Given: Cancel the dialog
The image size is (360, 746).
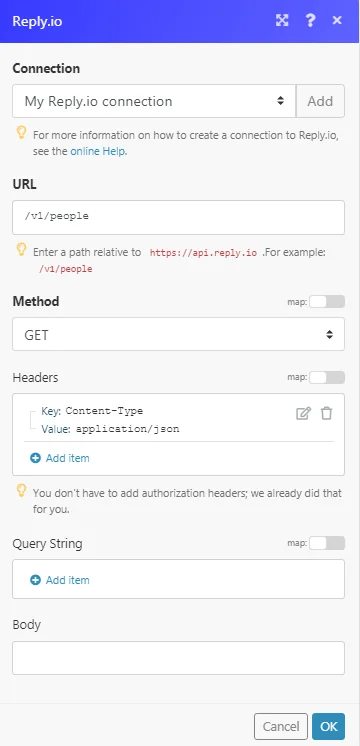Looking at the screenshot, I should click(281, 726).
